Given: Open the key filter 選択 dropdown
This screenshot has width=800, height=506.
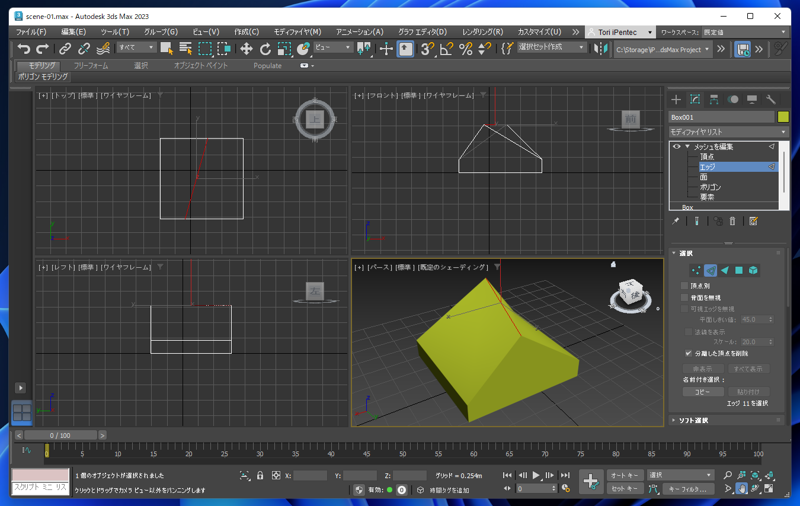Looking at the screenshot, I should click(x=680, y=475).
